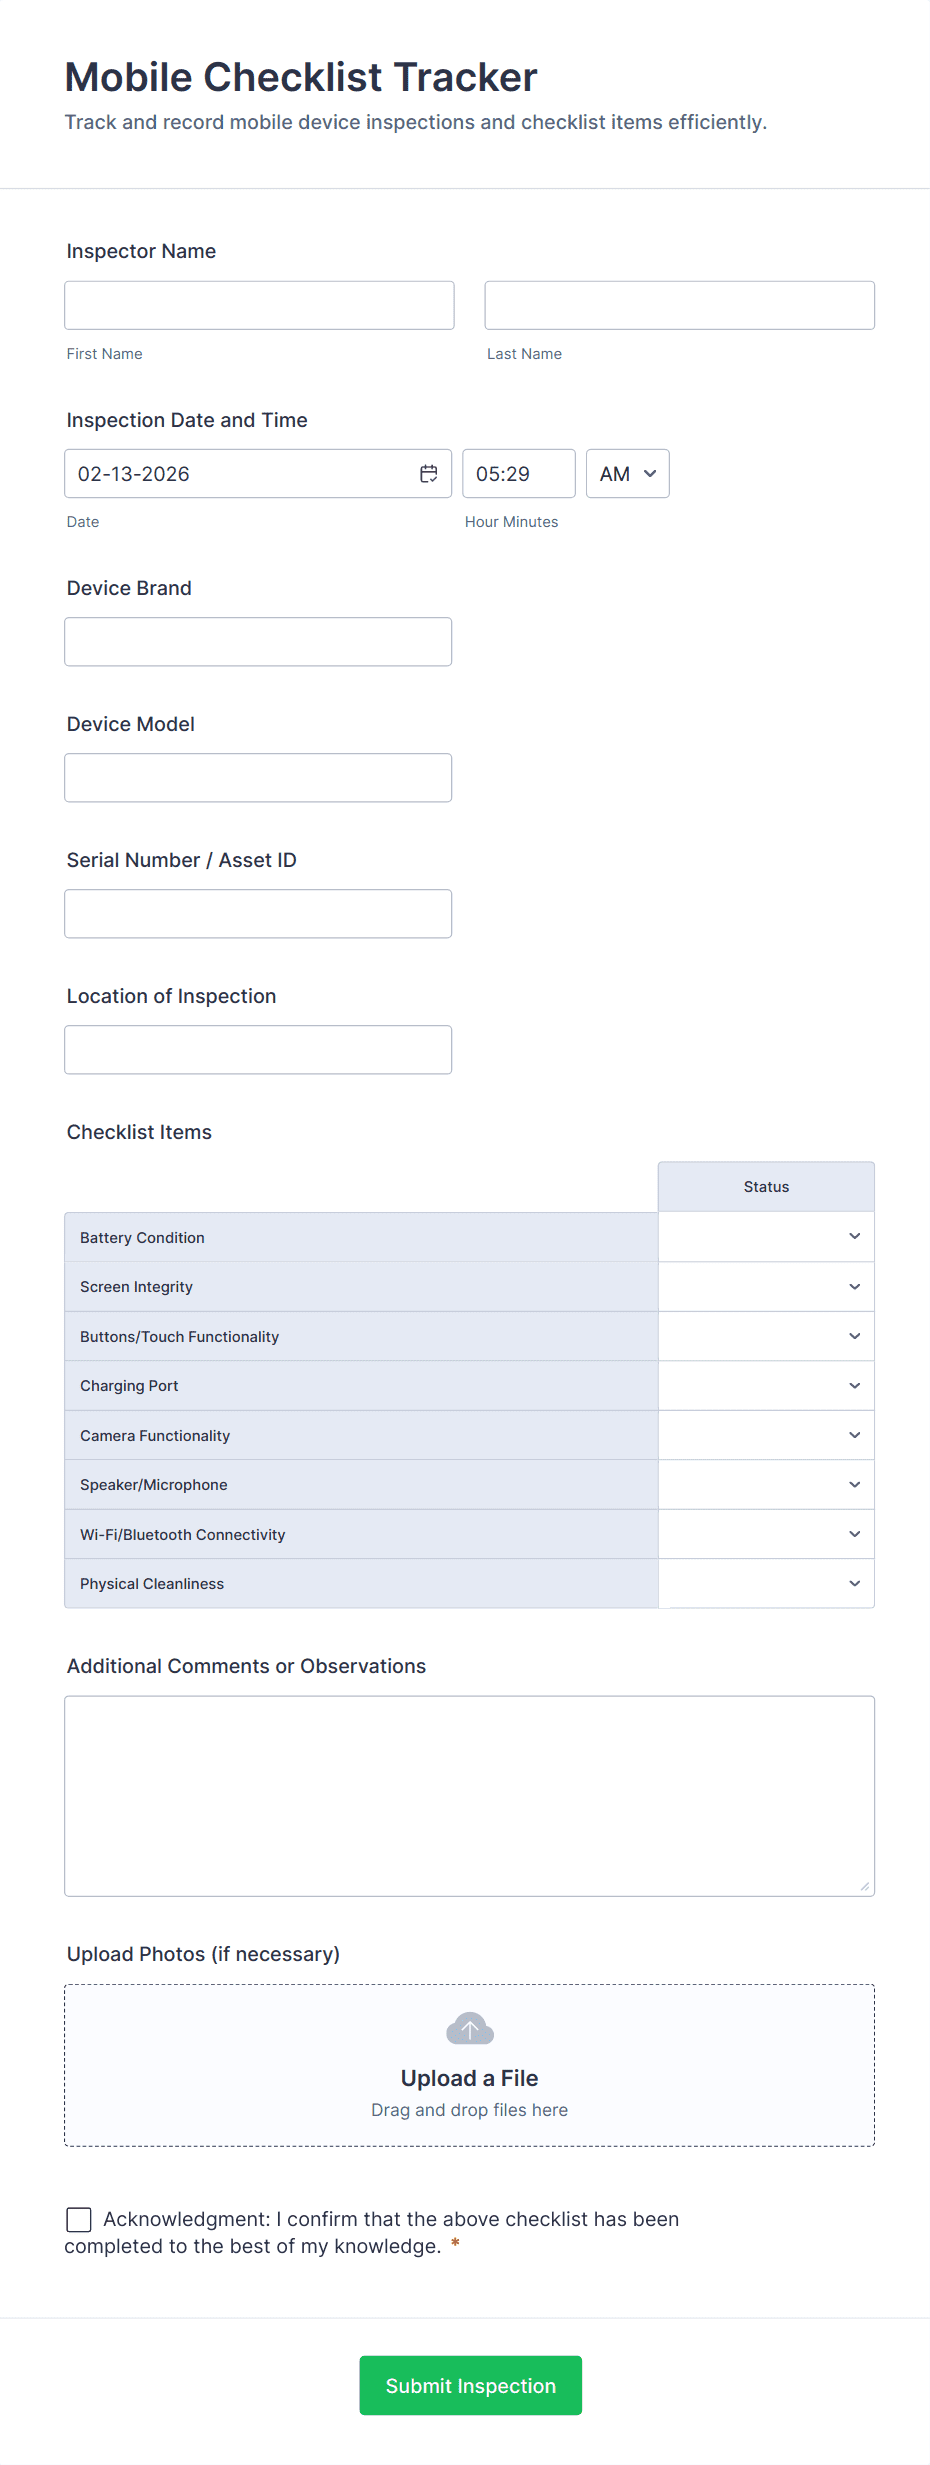Click the Hour Minutes time field
Screen dimensions: 930x2465
click(518, 474)
